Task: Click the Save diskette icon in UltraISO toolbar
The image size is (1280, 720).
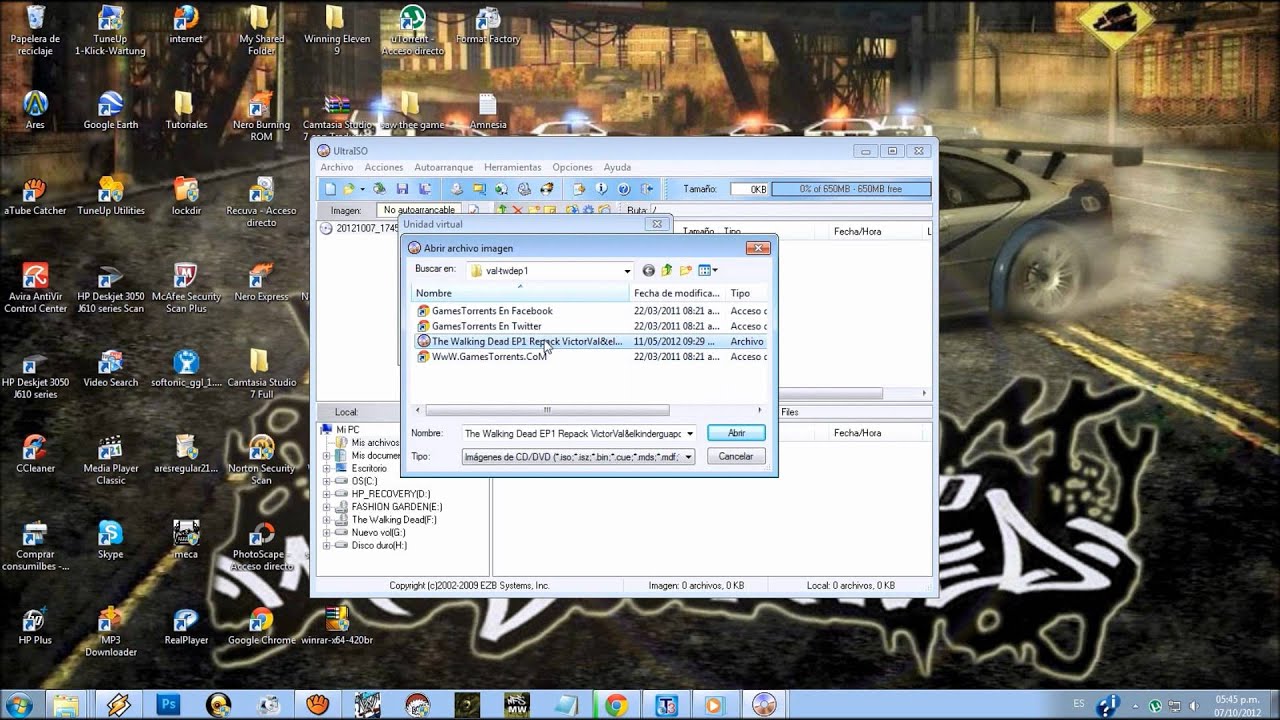Action: point(402,189)
